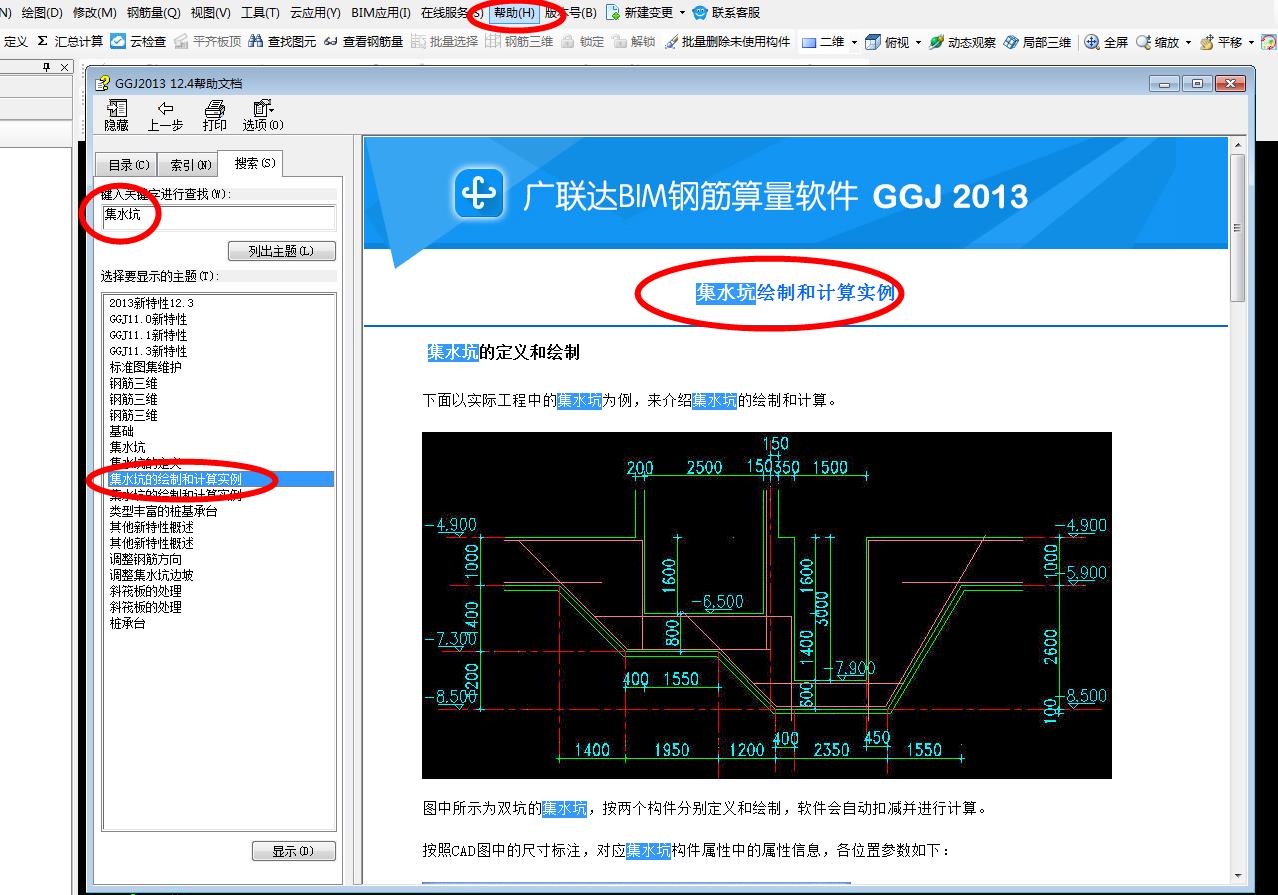Select topic 桩承台
Viewport: 1278px width, 895px height.
pos(127,623)
